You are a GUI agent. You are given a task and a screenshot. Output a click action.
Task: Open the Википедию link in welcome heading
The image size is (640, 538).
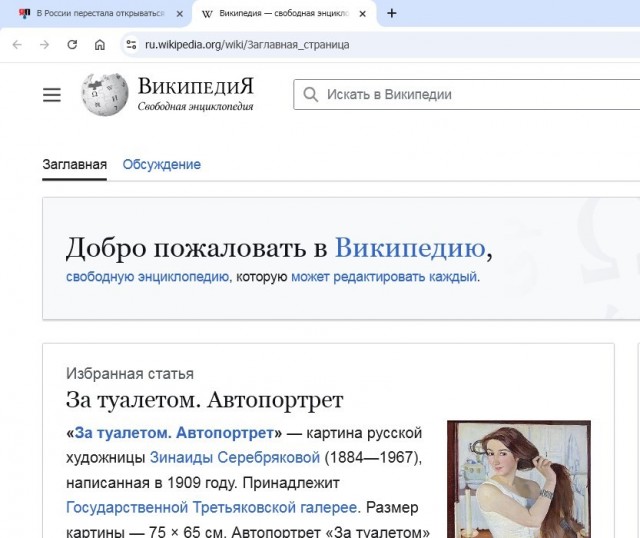click(410, 248)
